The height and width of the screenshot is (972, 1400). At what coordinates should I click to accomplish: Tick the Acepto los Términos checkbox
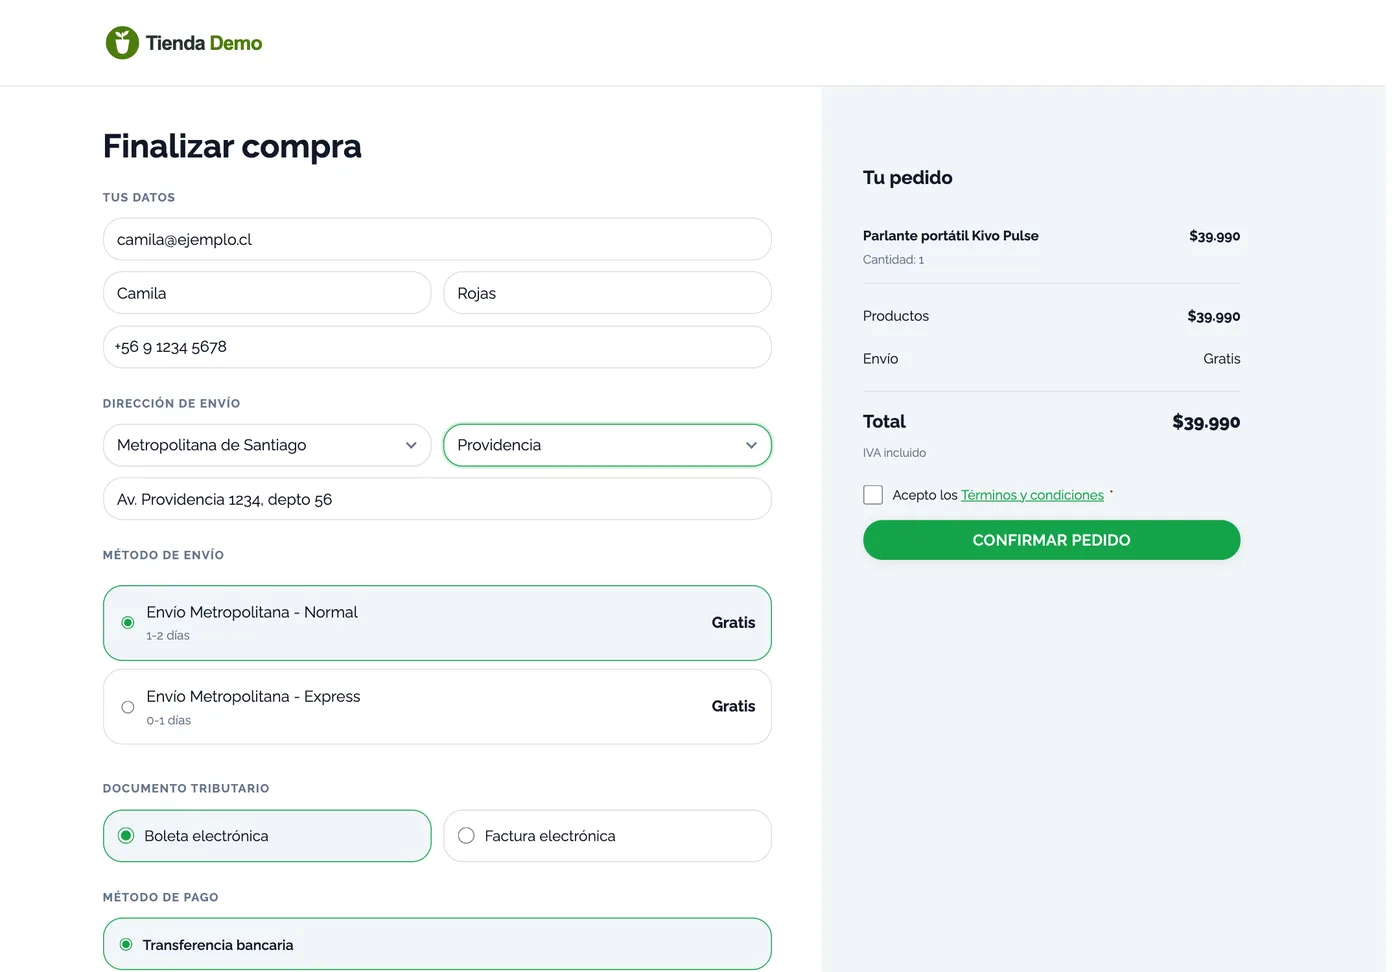(x=873, y=495)
